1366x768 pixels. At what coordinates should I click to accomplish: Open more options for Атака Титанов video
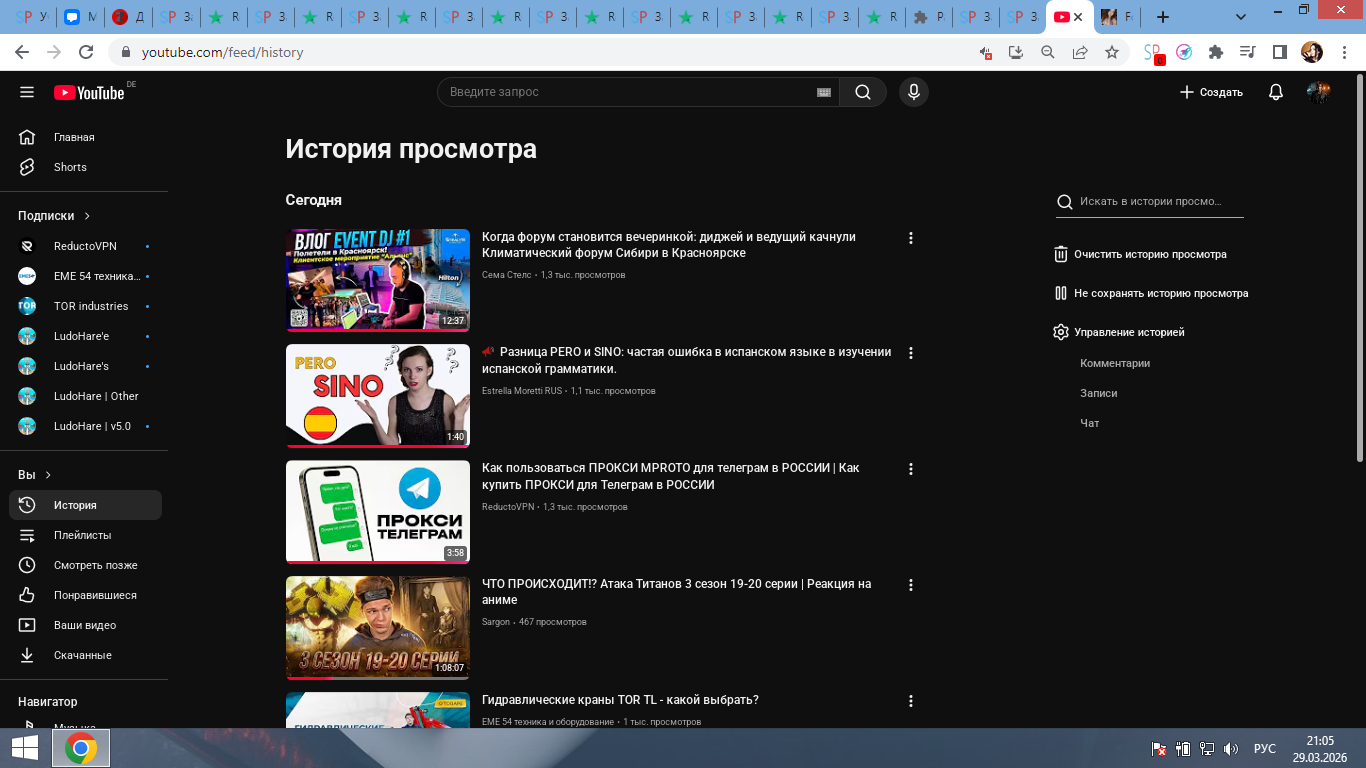point(910,585)
